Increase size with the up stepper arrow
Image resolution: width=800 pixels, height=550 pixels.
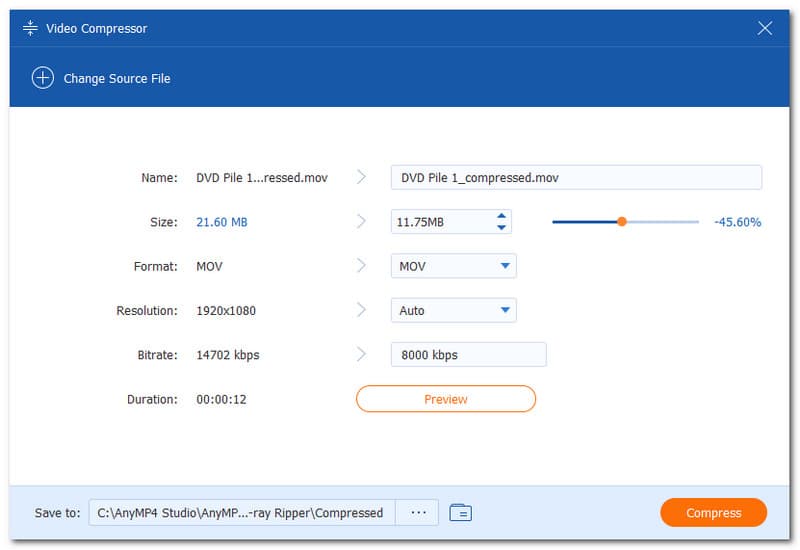[x=501, y=216]
